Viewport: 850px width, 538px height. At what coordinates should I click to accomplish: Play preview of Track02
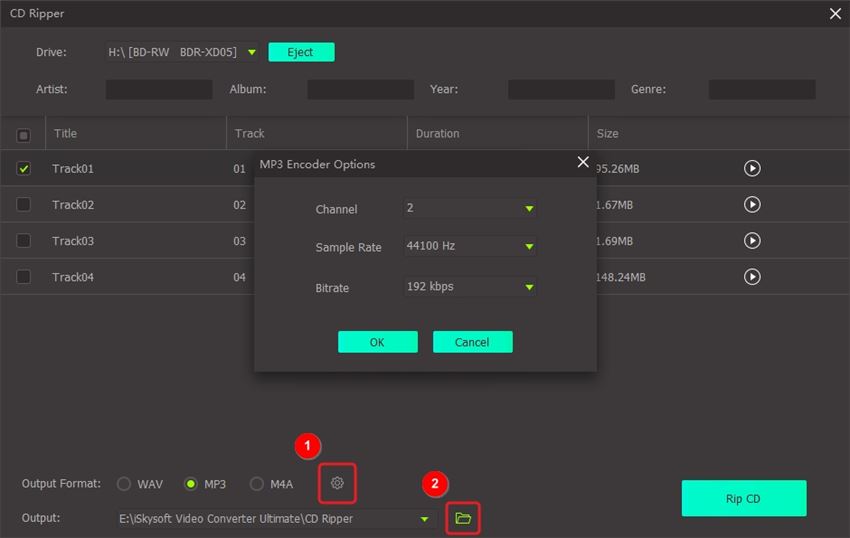coord(752,205)
